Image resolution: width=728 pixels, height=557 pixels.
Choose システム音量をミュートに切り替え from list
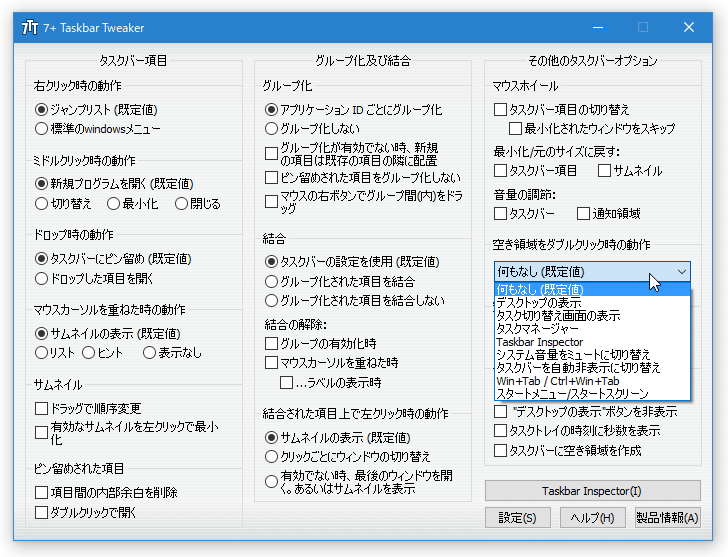coord(593,355)
